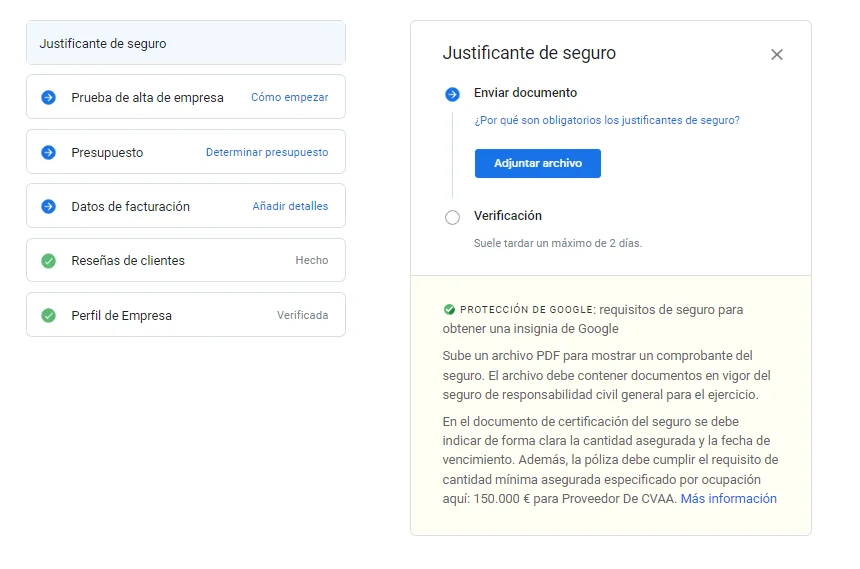860x569 pixels.
Task: Select the Justificante de seguro list item
Action: pyautogui.click(x=186, y=44)
